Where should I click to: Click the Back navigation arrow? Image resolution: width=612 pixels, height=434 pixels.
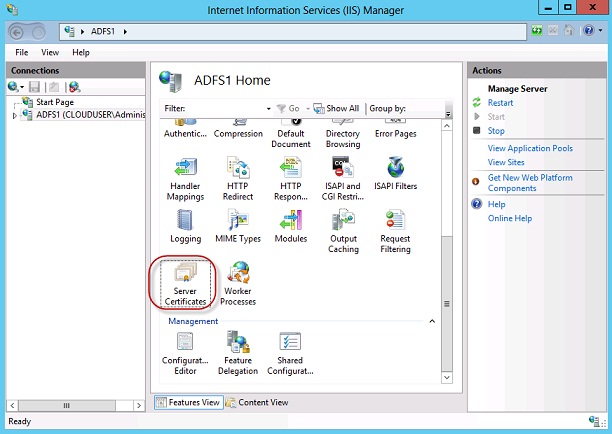pyautogui.click(x=17, y=32)
